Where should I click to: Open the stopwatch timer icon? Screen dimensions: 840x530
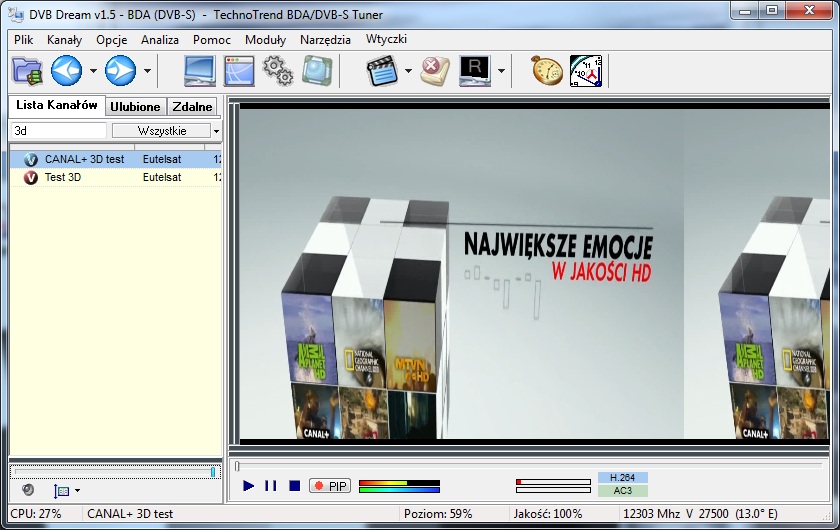[x=547, y=71]
